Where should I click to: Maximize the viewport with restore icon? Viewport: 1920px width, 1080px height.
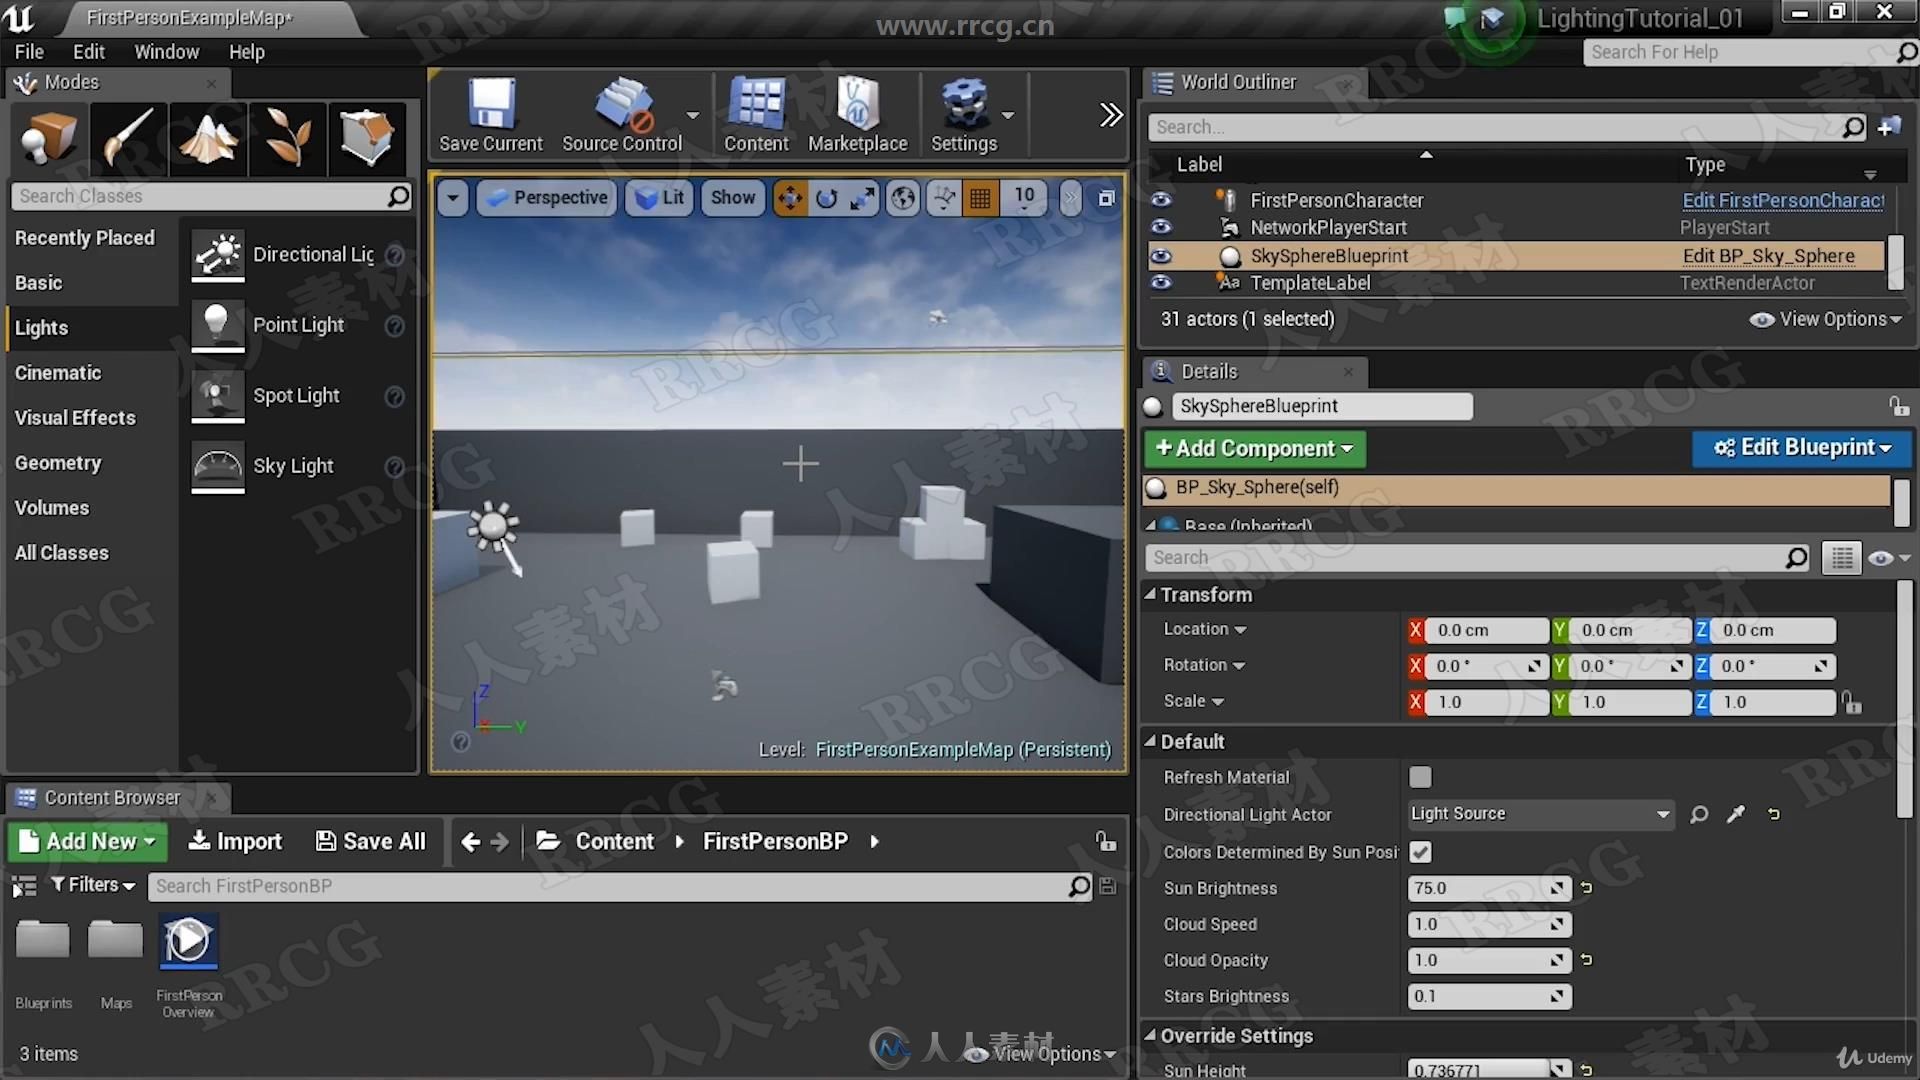[1106, 198]
